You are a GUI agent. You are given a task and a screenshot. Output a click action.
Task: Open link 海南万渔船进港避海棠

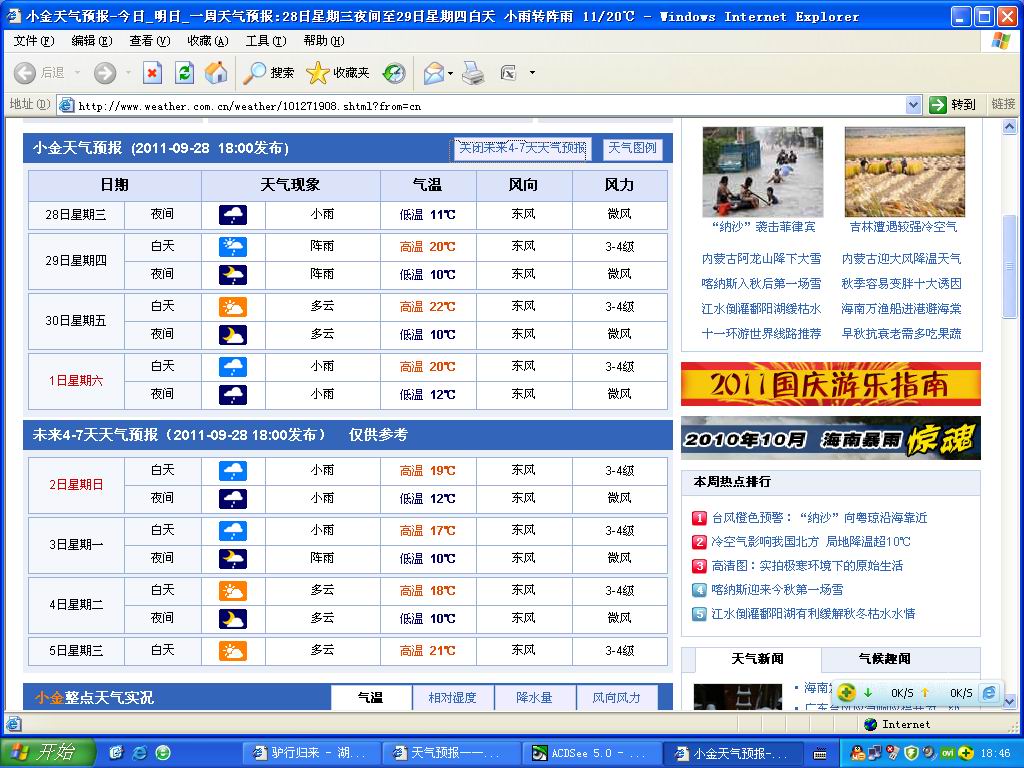coord(901,309)
